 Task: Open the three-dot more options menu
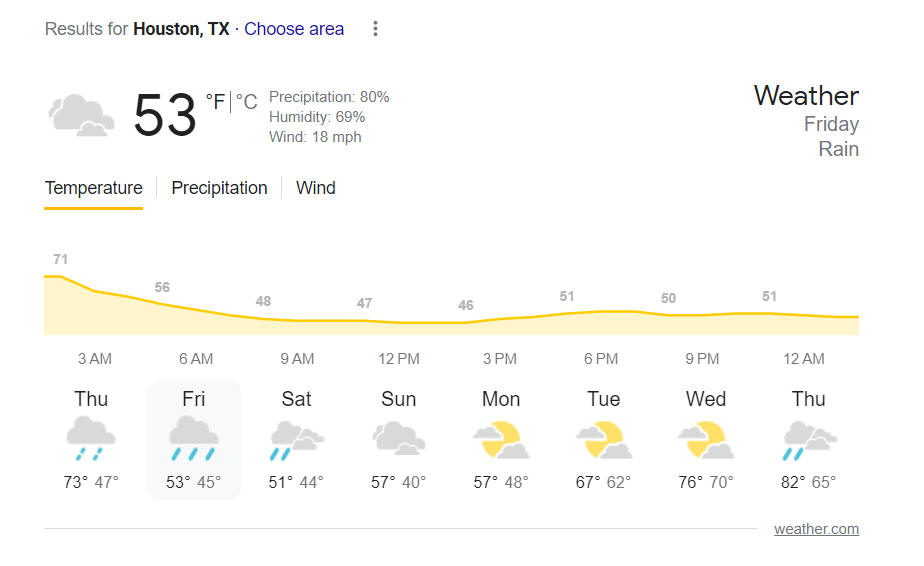(376, 29)
